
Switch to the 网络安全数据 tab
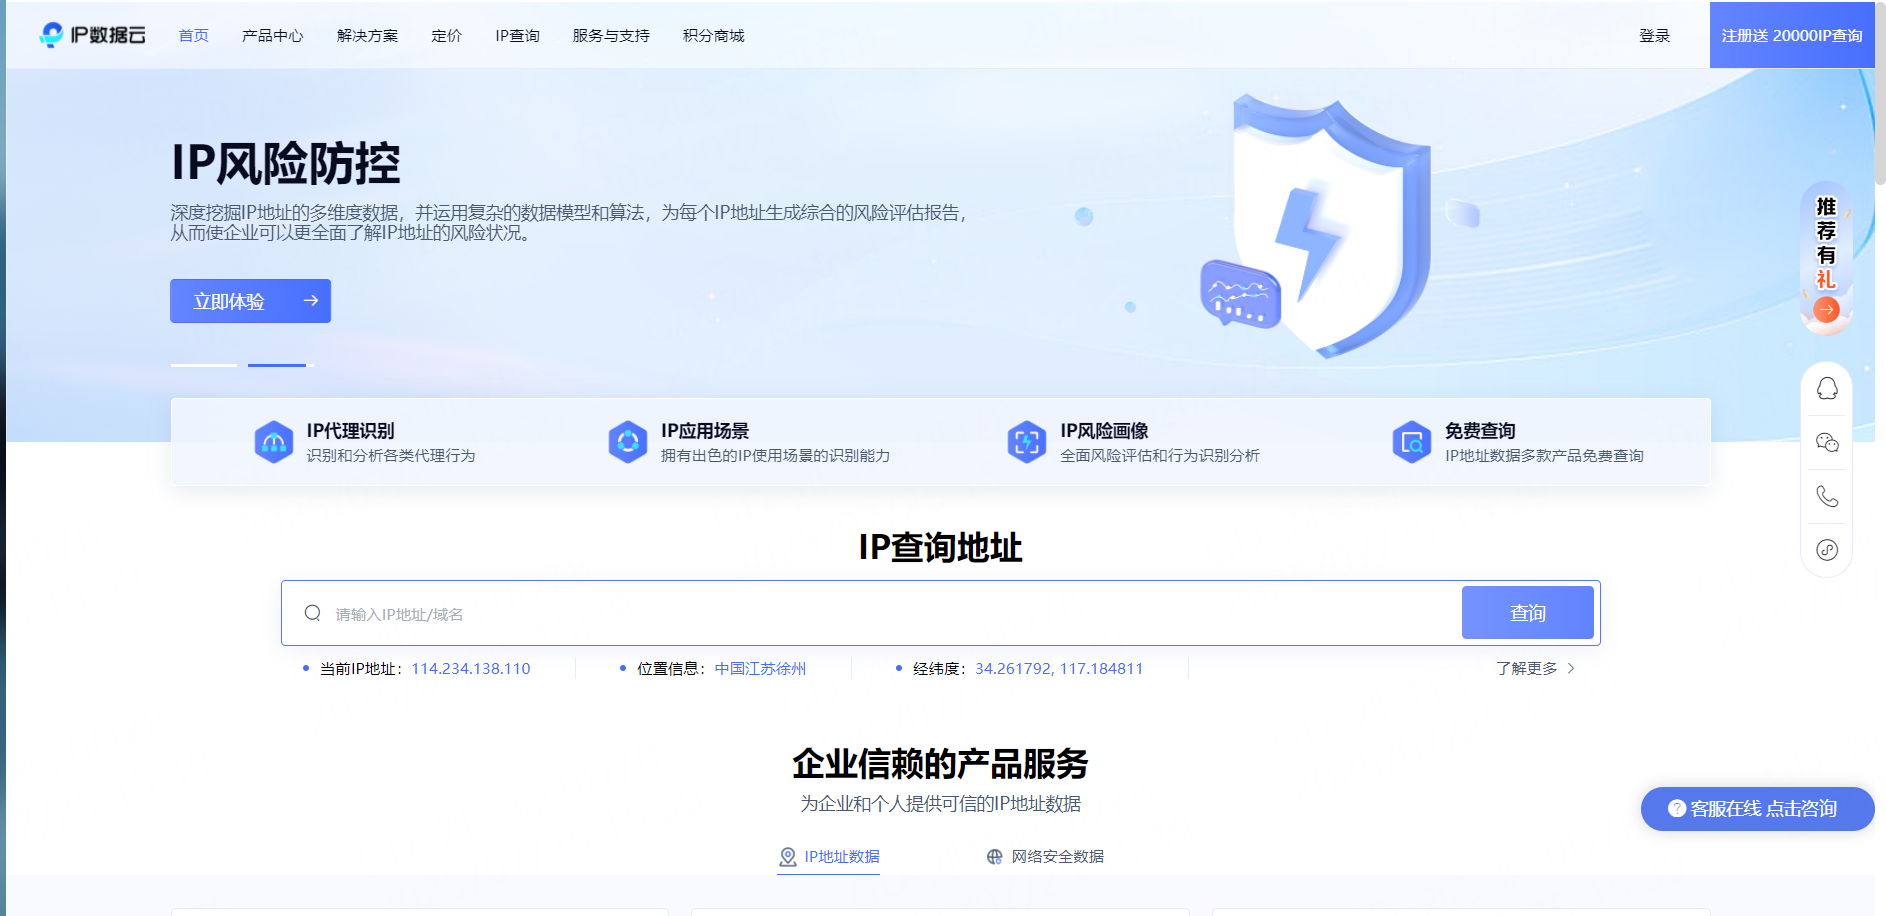tap(1045, 857)
